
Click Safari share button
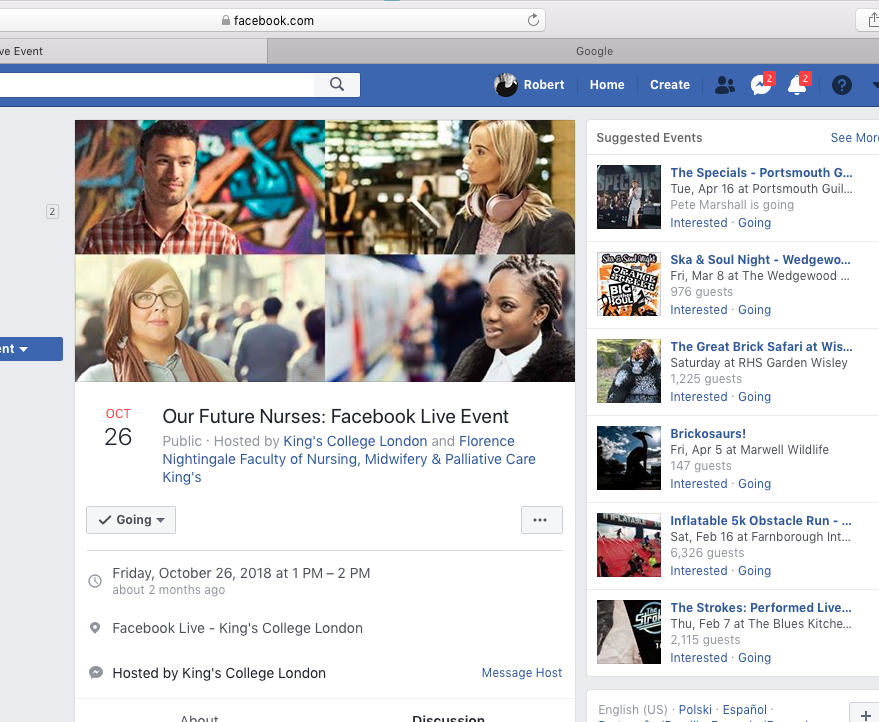point(871,20)
